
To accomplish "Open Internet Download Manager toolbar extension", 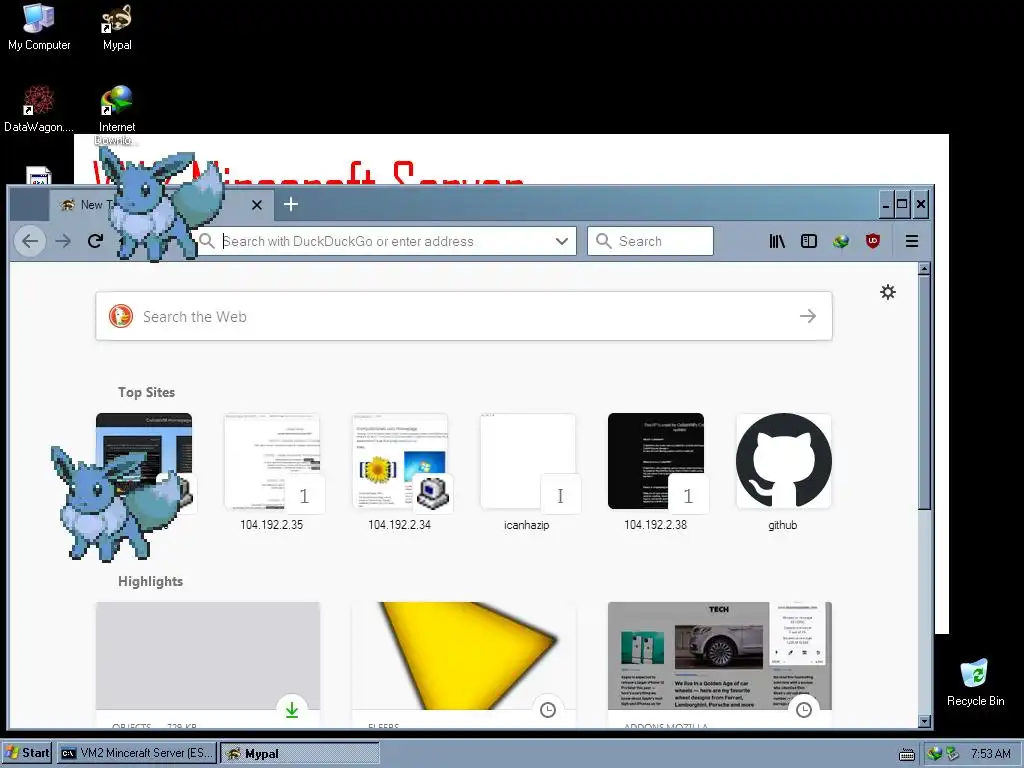I will [x=840, y=241].
